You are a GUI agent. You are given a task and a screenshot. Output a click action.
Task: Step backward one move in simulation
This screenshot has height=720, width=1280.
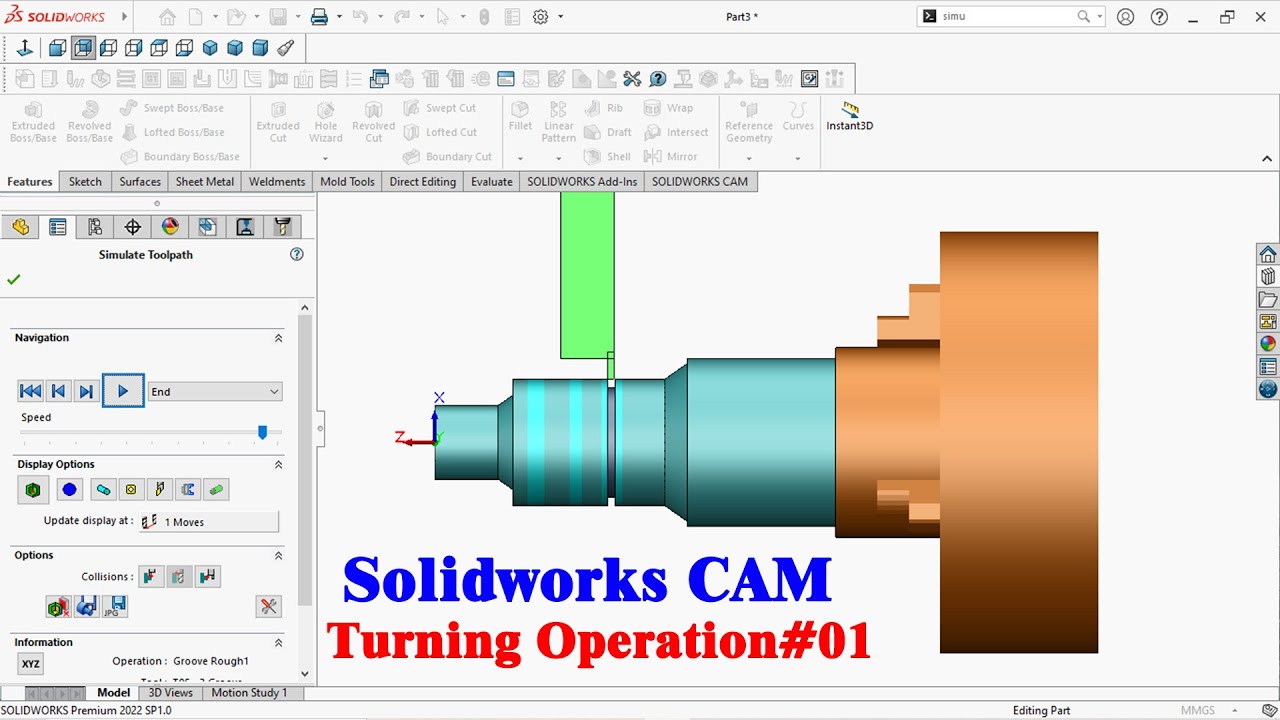coord(58,391)
